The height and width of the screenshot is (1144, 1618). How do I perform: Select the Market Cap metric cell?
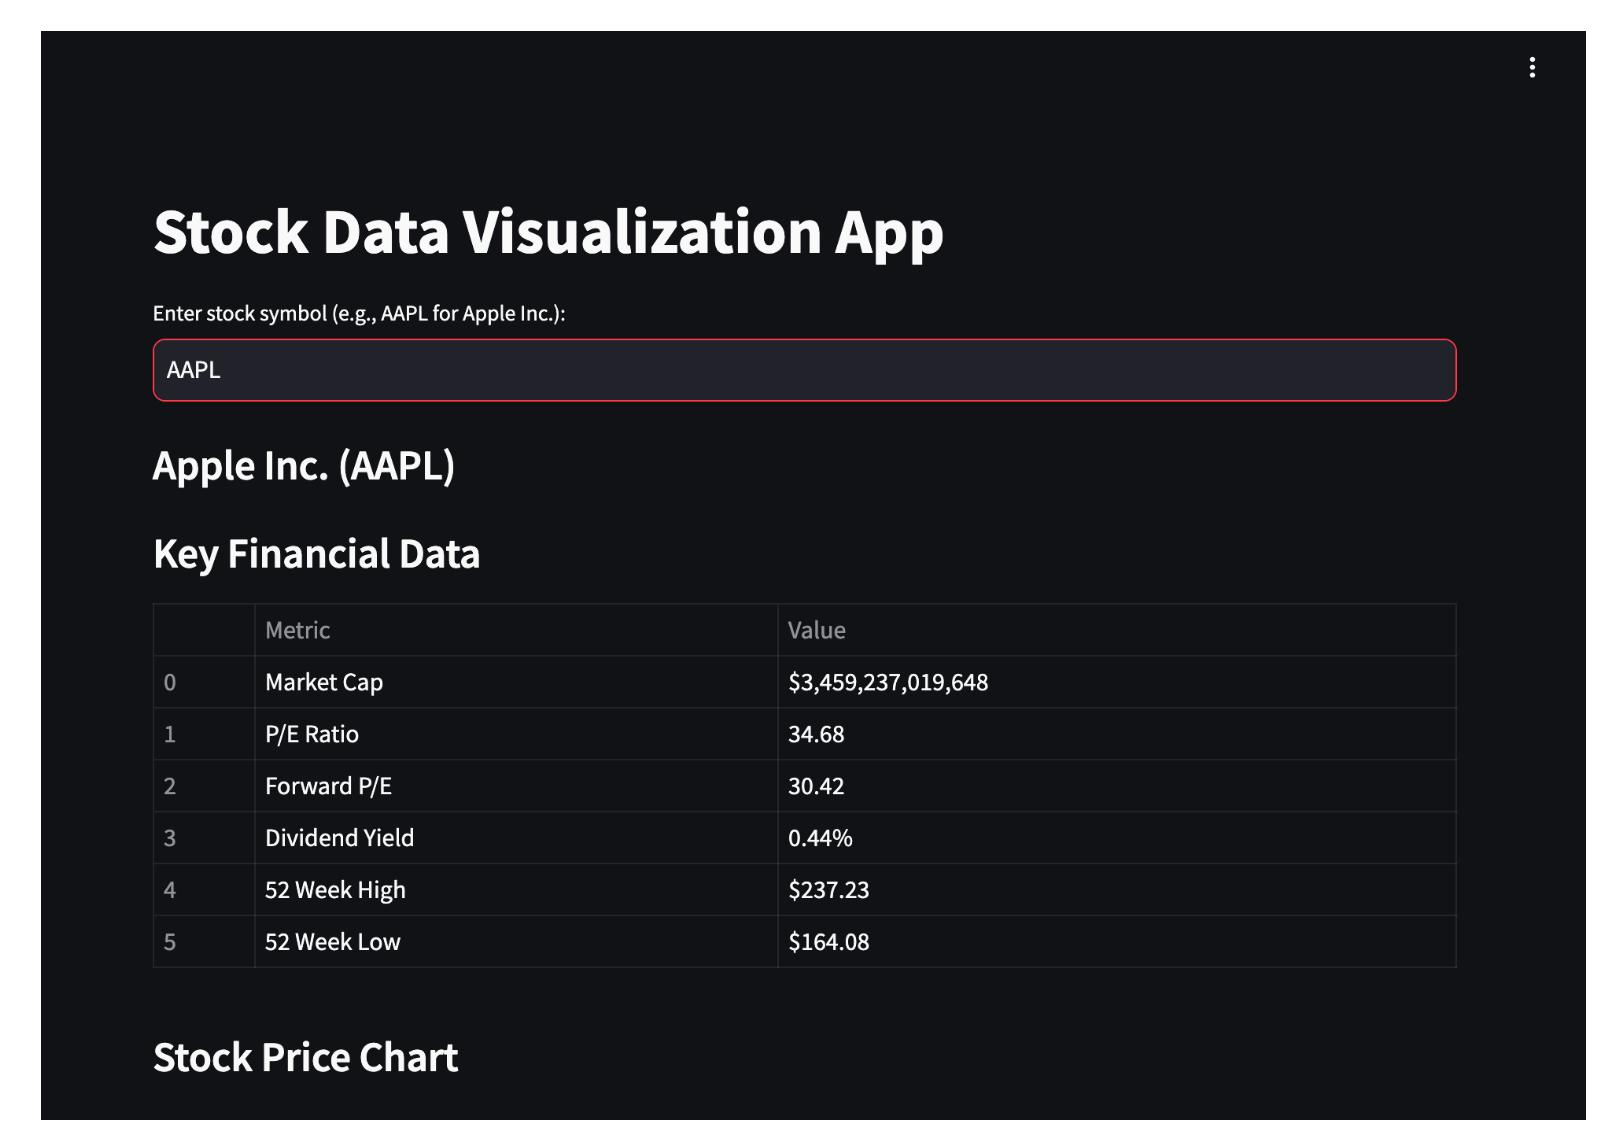[x=324, y=682]
